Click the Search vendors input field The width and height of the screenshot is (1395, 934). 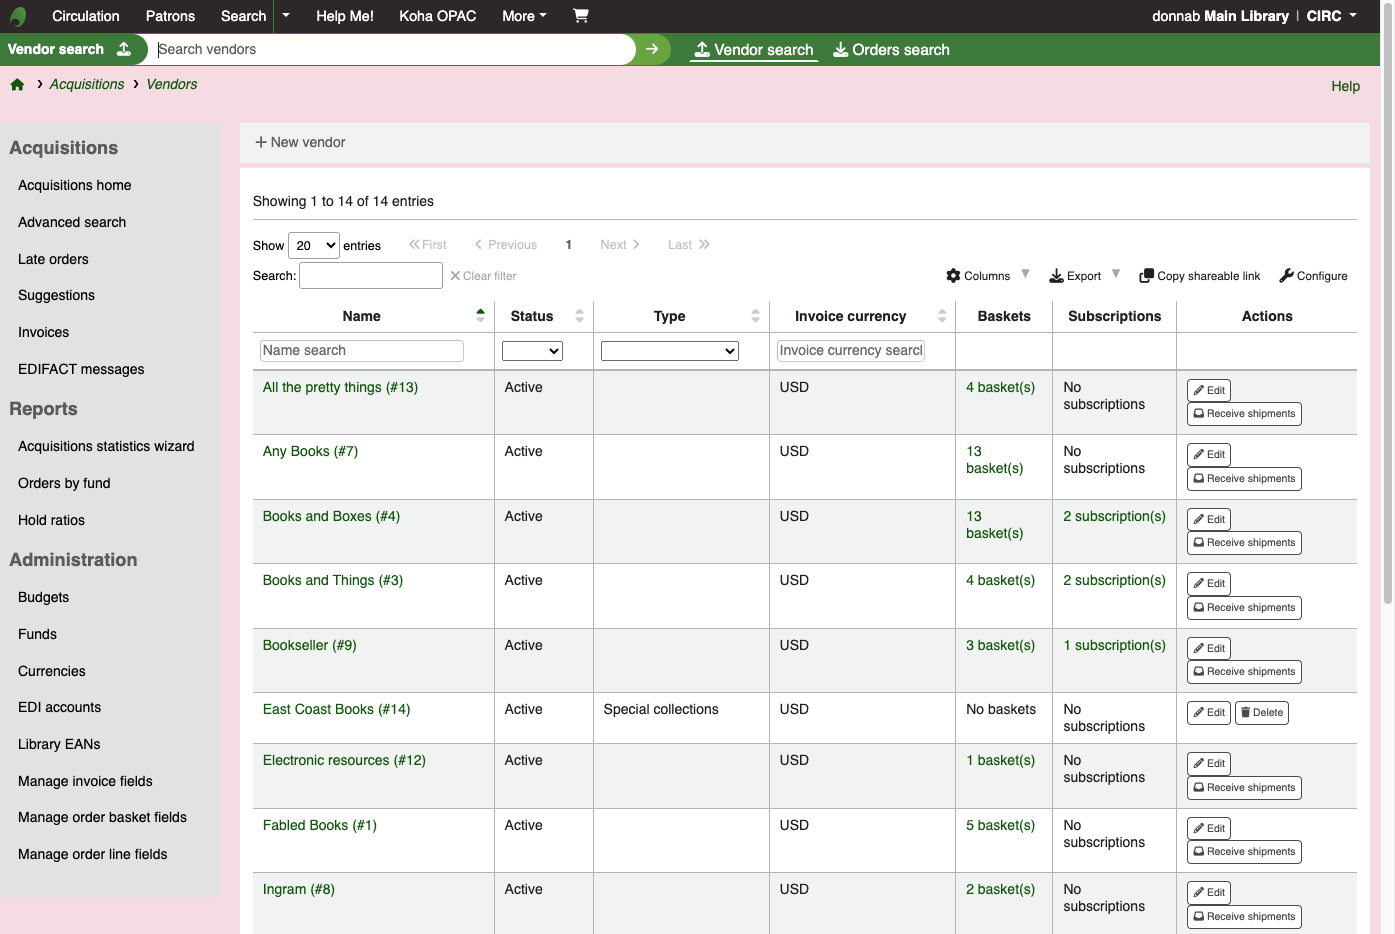point(392,49)
